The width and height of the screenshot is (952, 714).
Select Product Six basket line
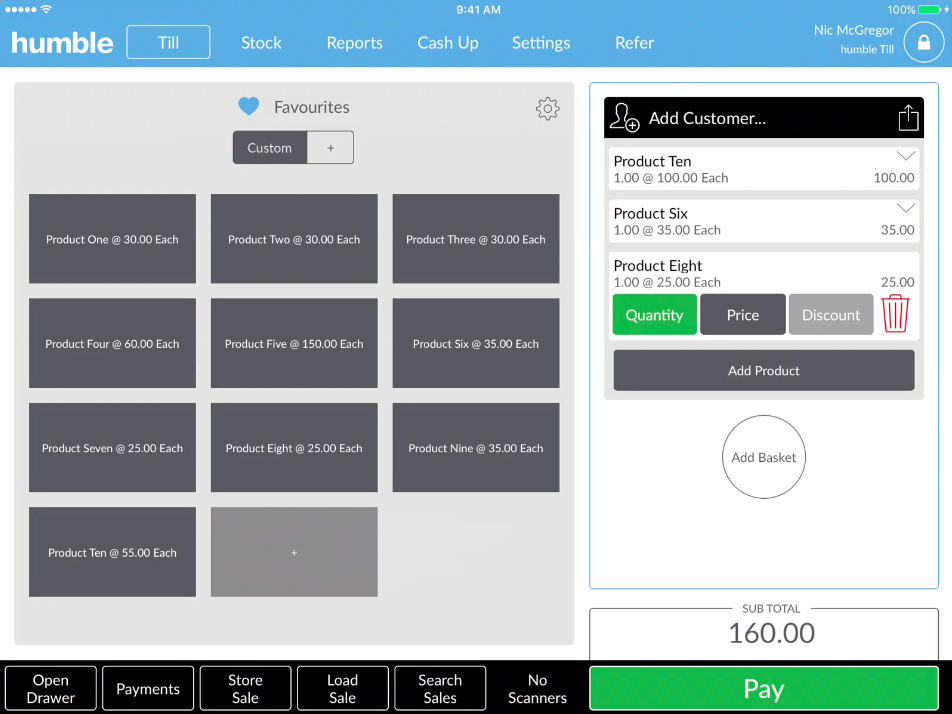click(x=764, y=221)
